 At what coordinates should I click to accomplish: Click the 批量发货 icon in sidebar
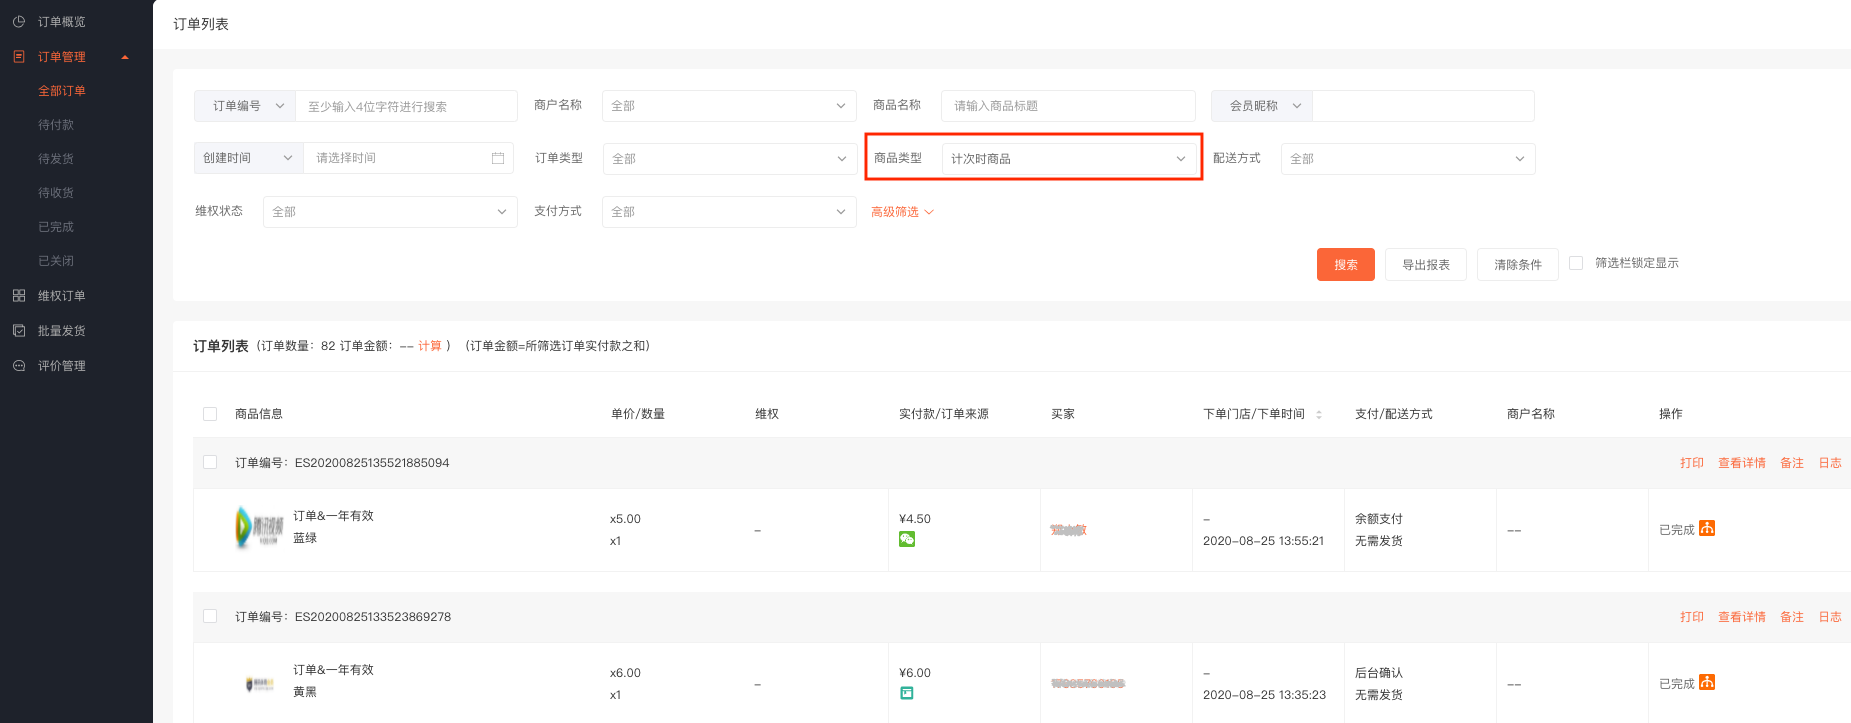[19, 331]
